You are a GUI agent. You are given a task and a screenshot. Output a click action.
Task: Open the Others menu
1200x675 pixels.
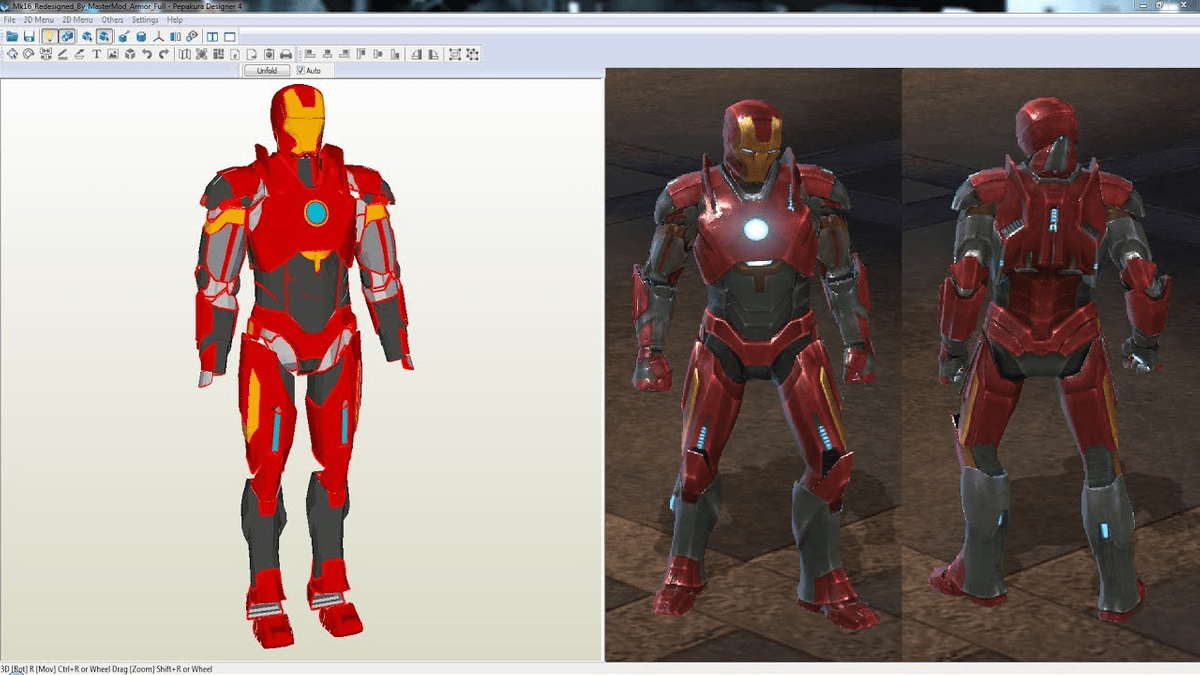pos(111,19)
